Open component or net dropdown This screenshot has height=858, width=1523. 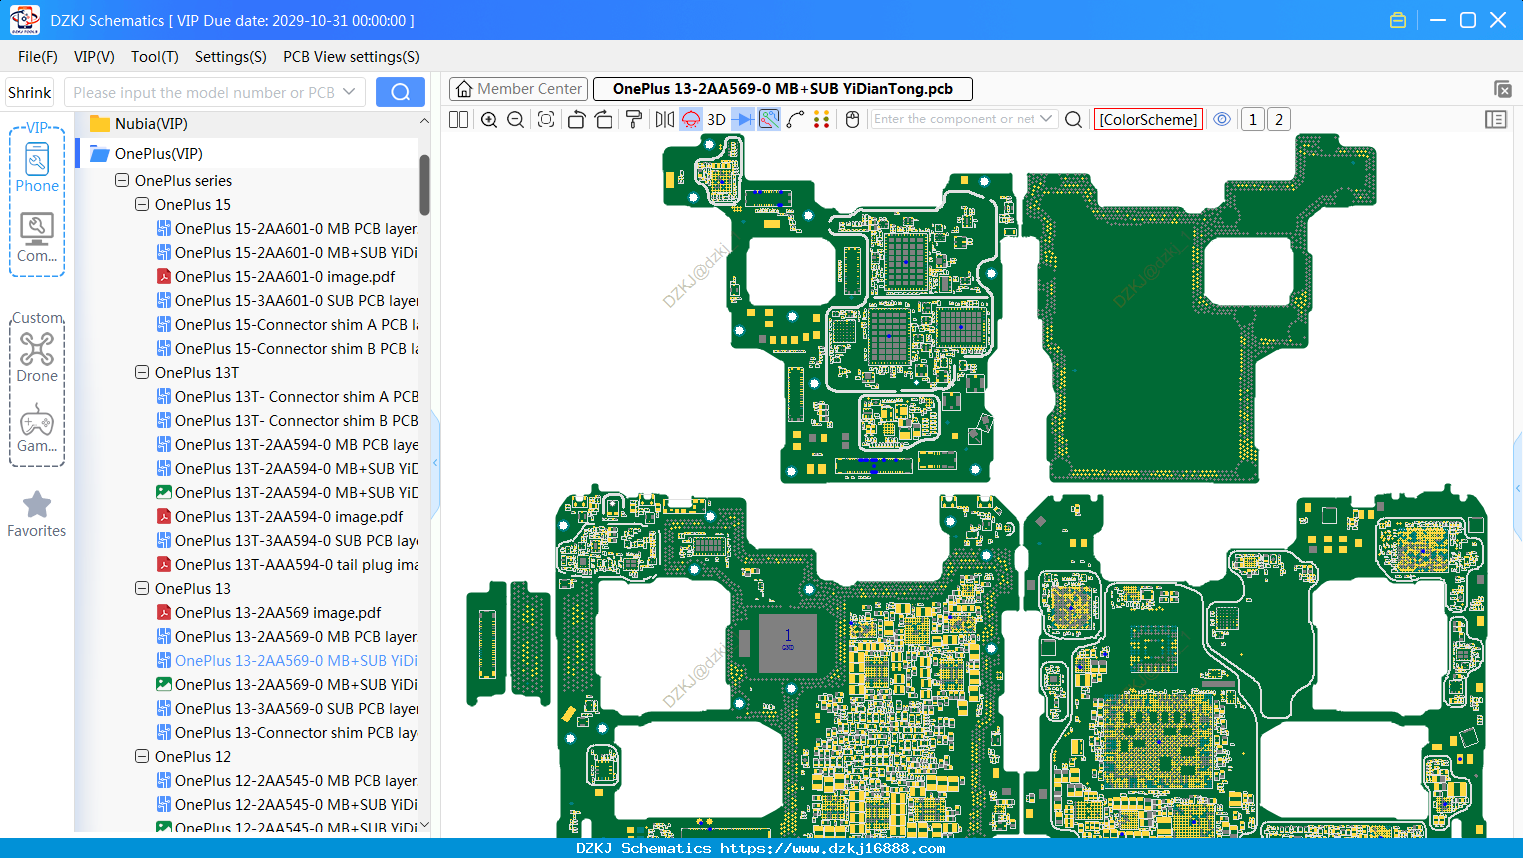coord(1045,119)
